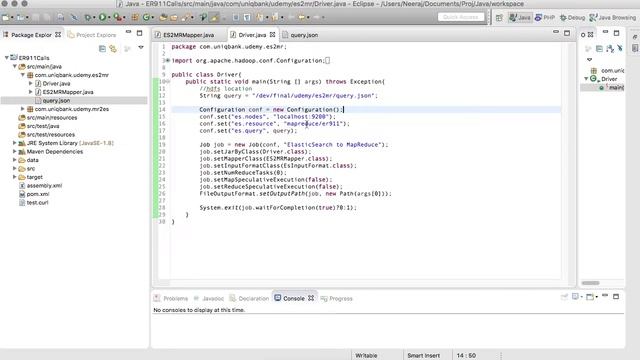Viewport: 640px width, 360px height.
Task: Click the New file wizard toolbar icon
Action: click(5, 18)
